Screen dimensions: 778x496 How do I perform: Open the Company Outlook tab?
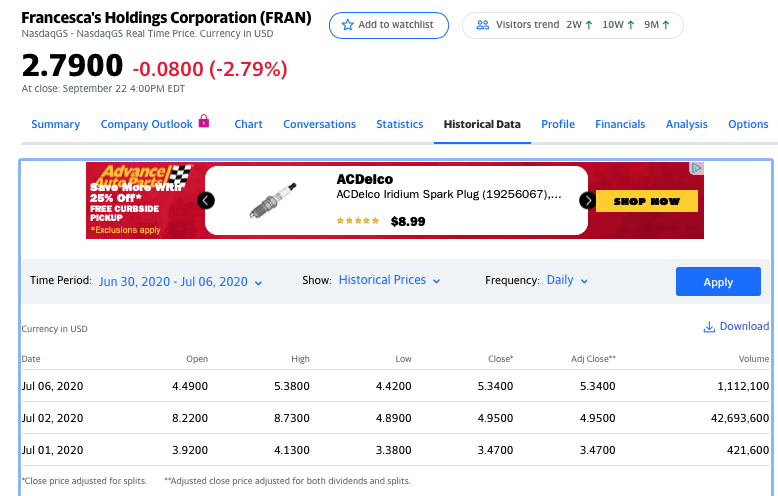pos(146,124)
